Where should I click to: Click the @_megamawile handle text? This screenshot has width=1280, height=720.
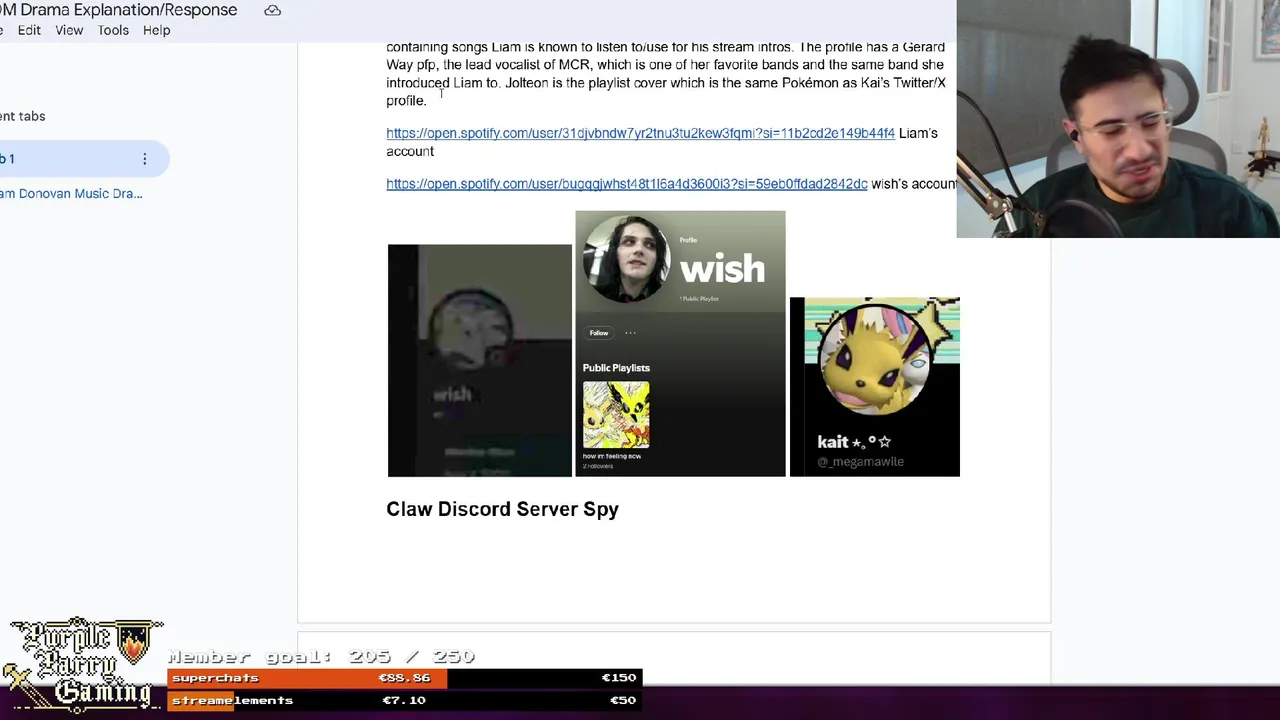860,461
